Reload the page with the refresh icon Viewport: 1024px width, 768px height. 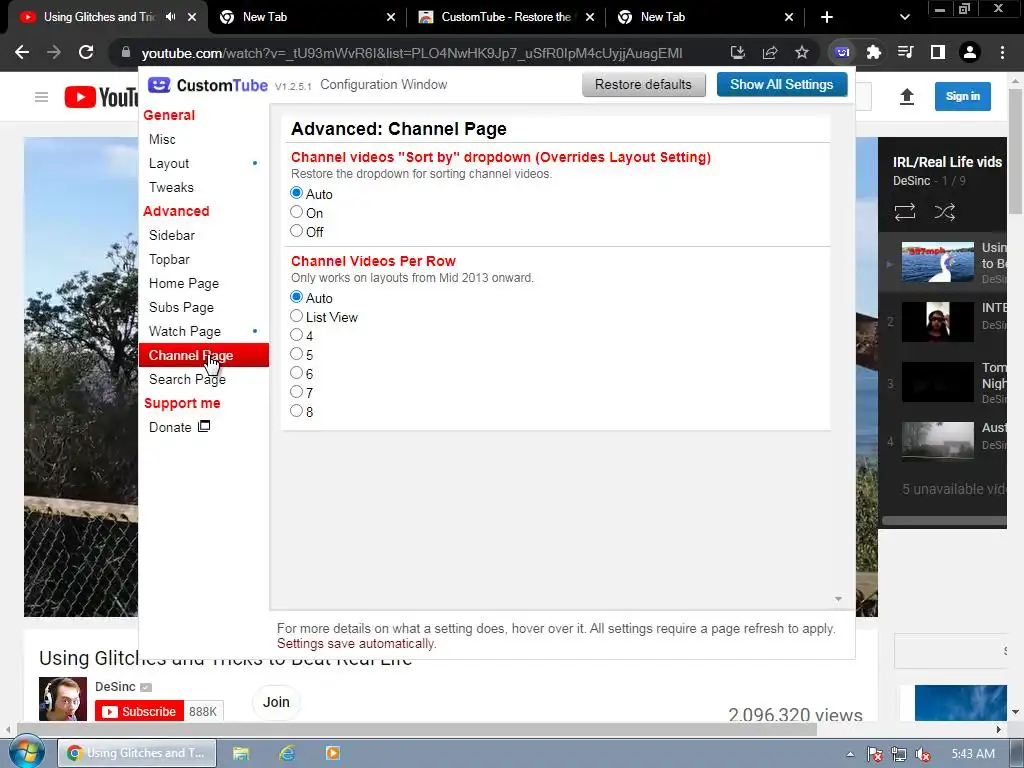tap(86, 52)
